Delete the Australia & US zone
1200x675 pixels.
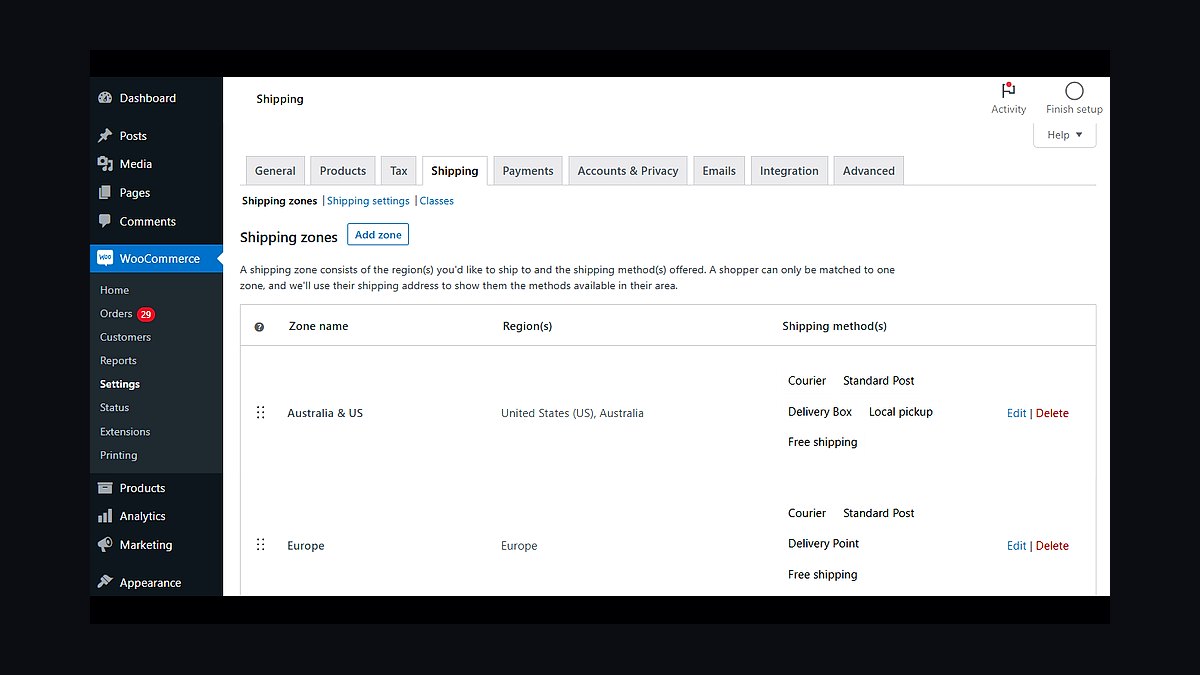pos(1052,413)
